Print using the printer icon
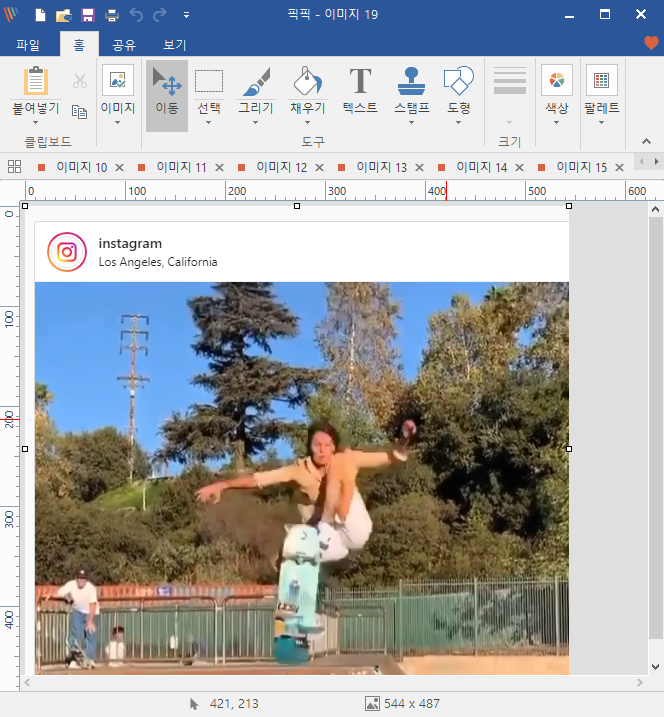This screenshot has height=717, width=664. [112, 16]
